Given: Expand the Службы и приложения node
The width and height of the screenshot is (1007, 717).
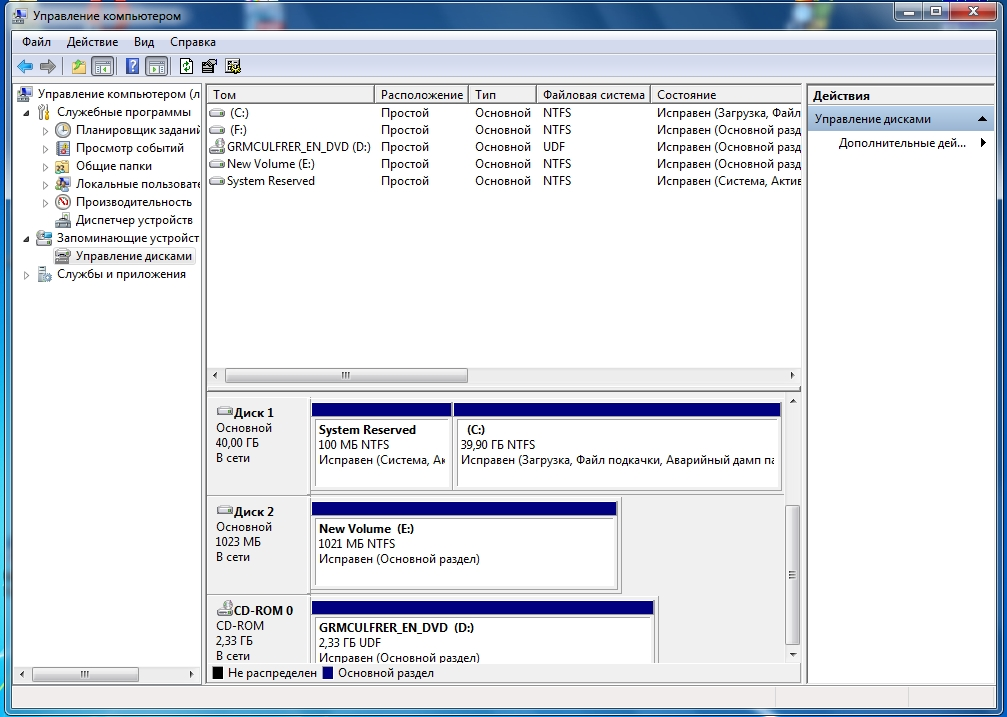Looking at the screenshot, I should click(x=27, y=275).
